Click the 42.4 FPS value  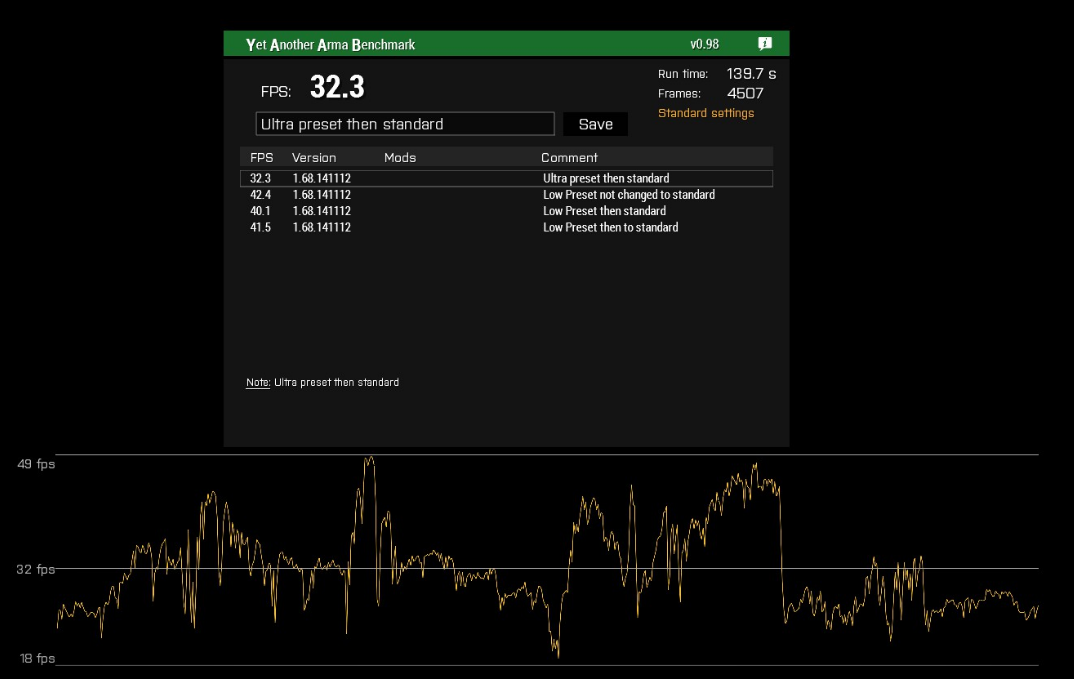[260, 195]
